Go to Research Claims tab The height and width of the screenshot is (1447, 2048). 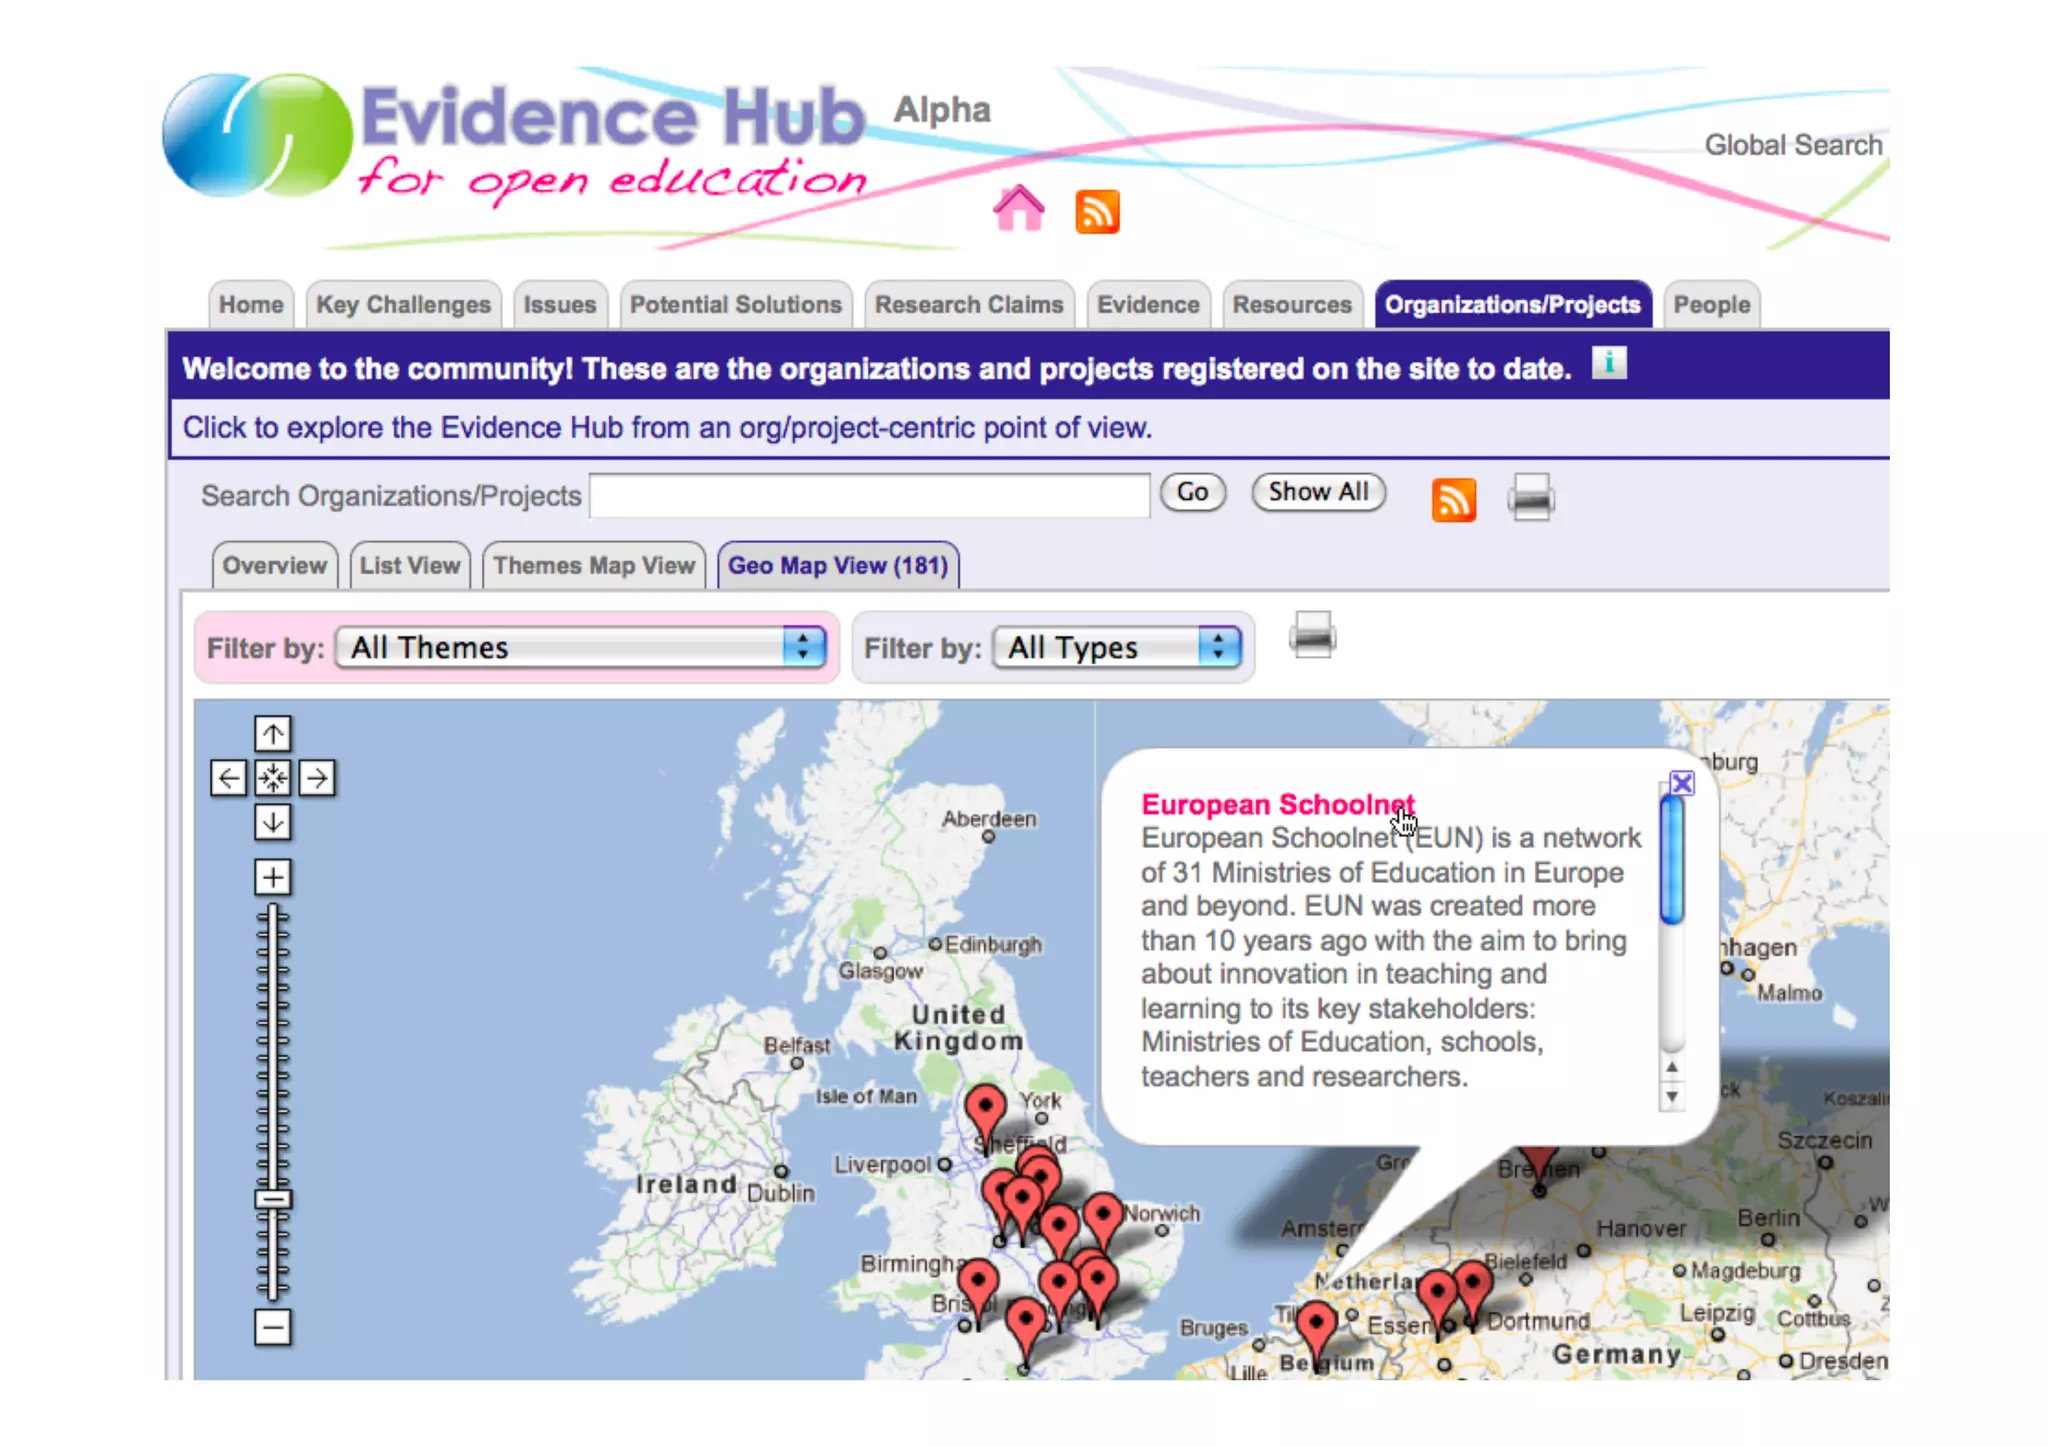click(968, 305)
